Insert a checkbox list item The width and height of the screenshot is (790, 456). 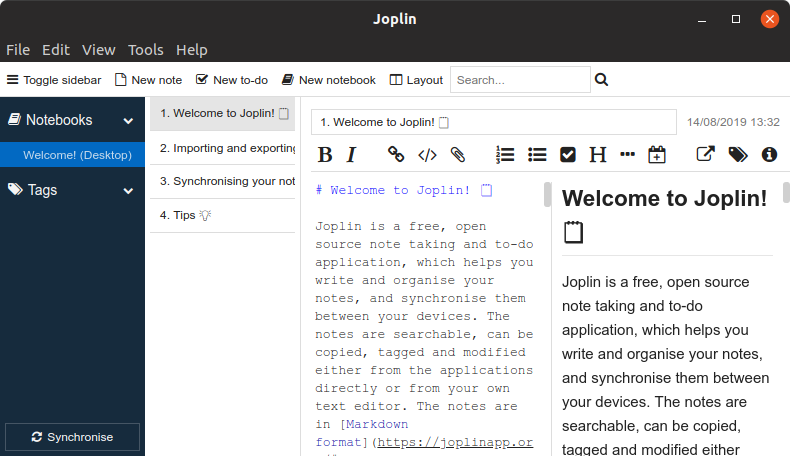pos(568,154)
